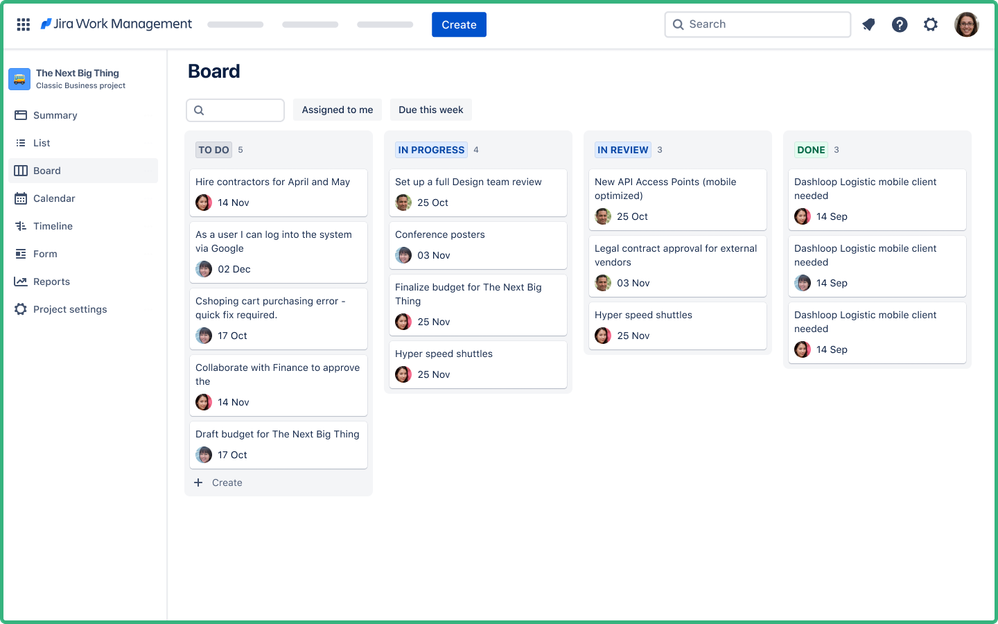Click the IN REVIEW column header
The height and width of the screenshot is (624, 998).
coord(622,150)
